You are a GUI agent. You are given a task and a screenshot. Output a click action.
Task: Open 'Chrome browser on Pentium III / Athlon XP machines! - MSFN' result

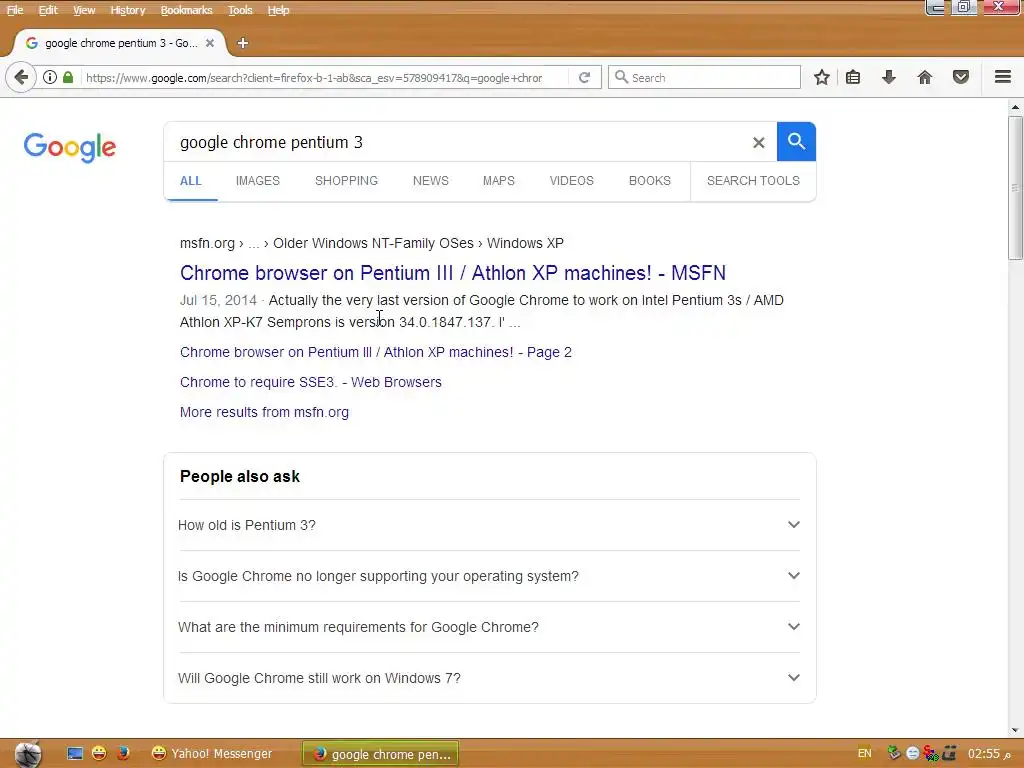coord(453,273)
